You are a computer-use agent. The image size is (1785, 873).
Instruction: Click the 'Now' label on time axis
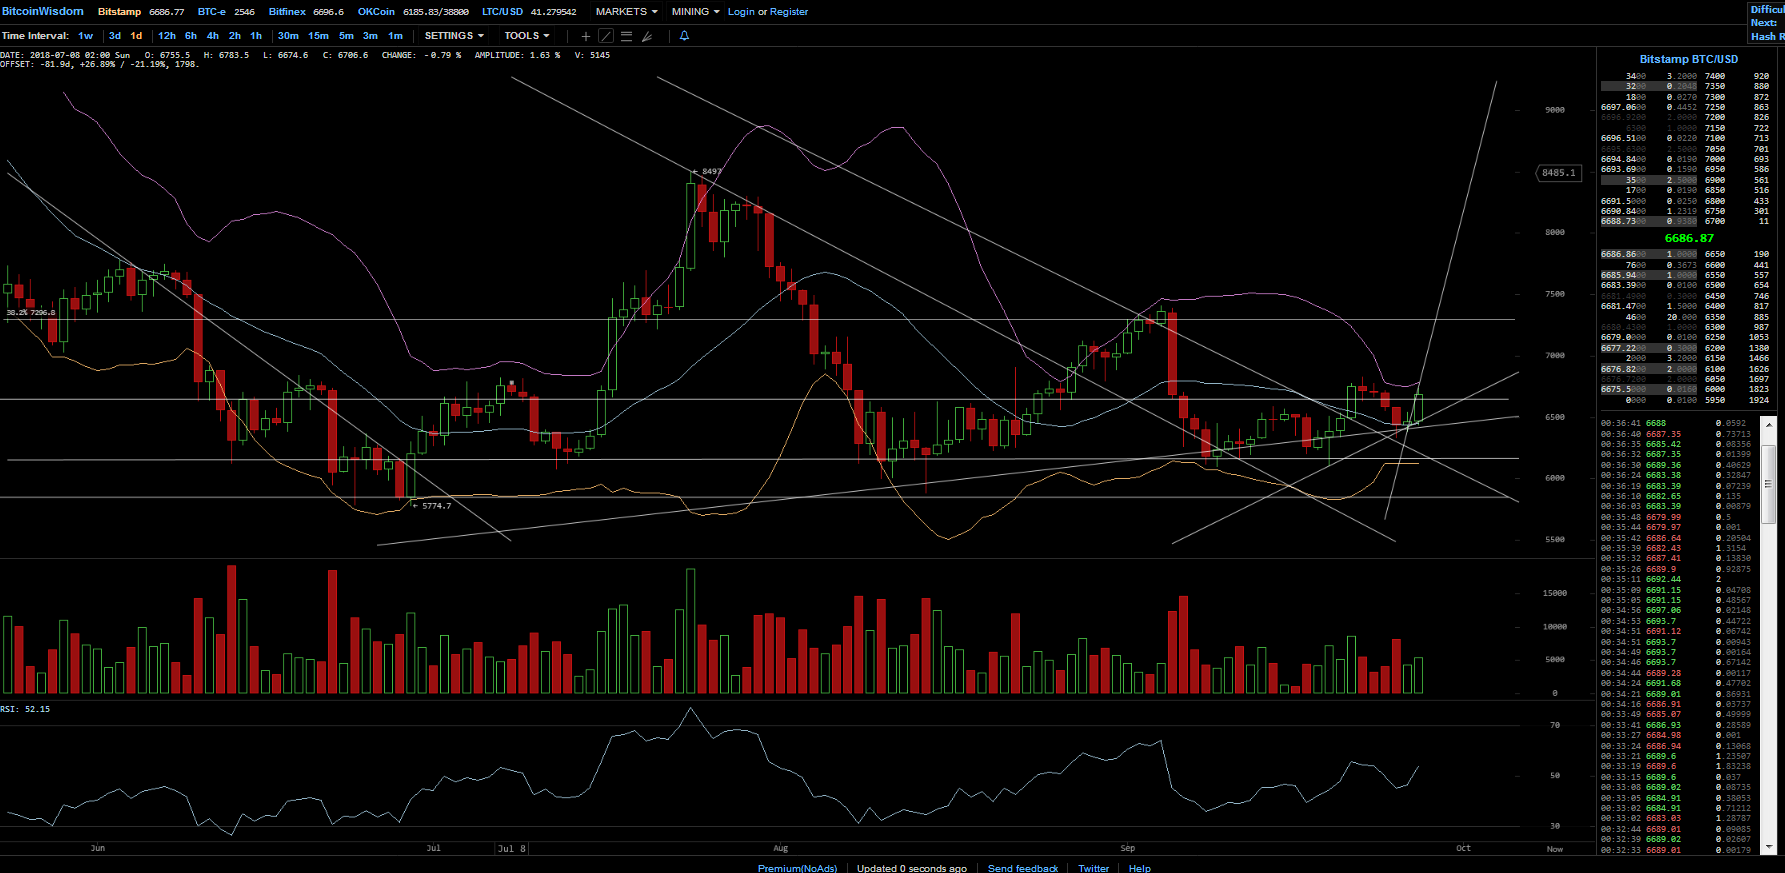pos(1554,849)
